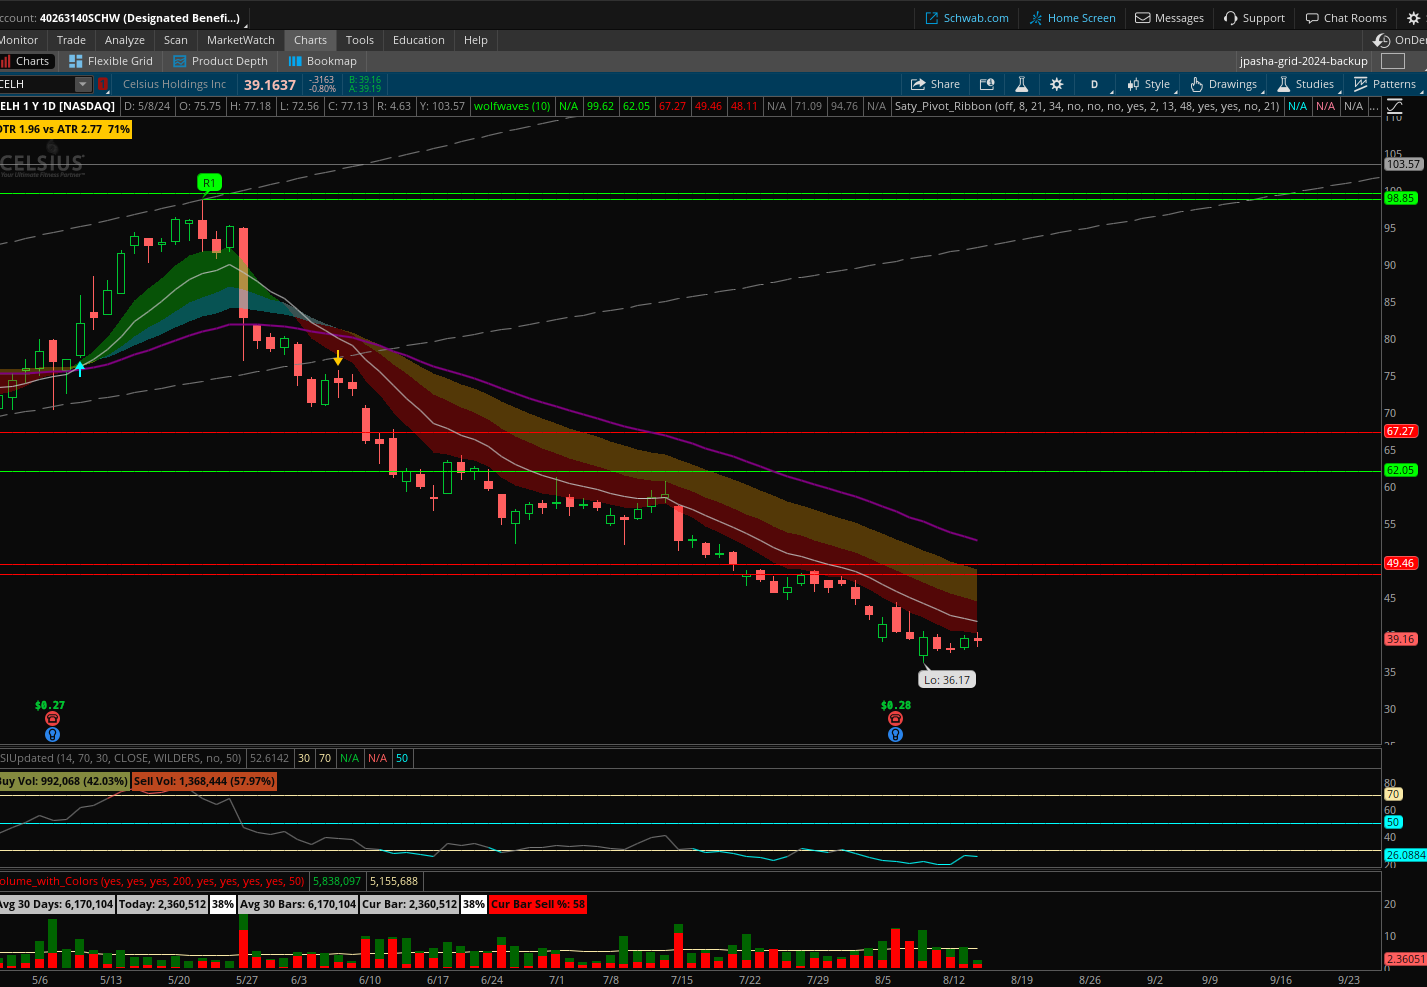Click the yellow down arrow signal on chart
Screen dimensions: 1427x987
[338, 357]
